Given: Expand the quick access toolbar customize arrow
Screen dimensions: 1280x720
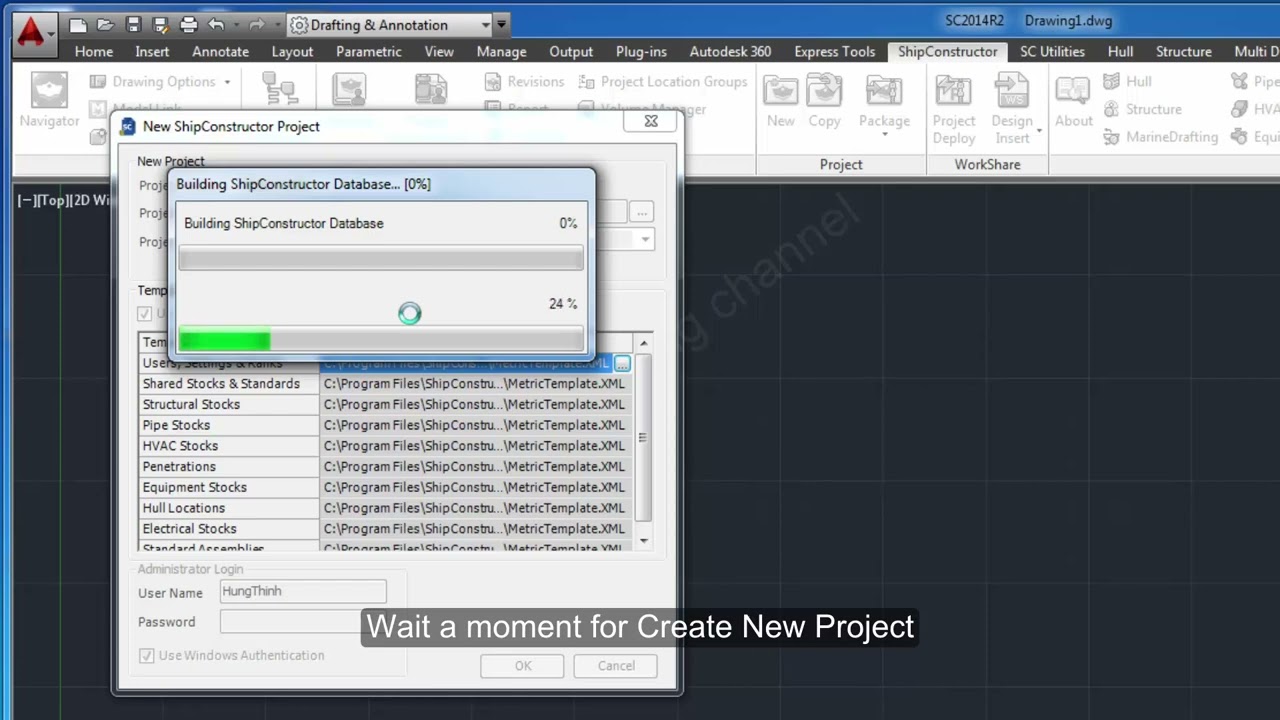Looking at the screenshot, I should click(x=502, y=24).
